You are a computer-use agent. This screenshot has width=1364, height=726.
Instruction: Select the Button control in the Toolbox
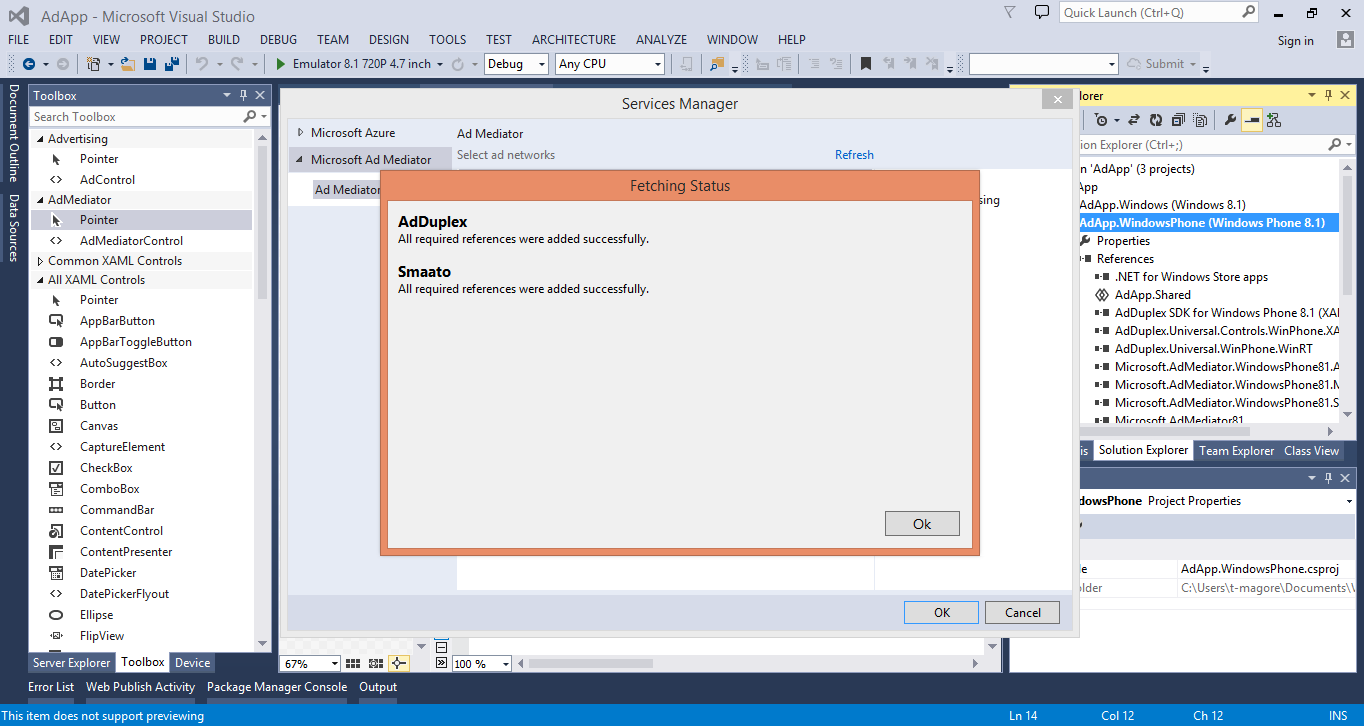coord(98,405)
